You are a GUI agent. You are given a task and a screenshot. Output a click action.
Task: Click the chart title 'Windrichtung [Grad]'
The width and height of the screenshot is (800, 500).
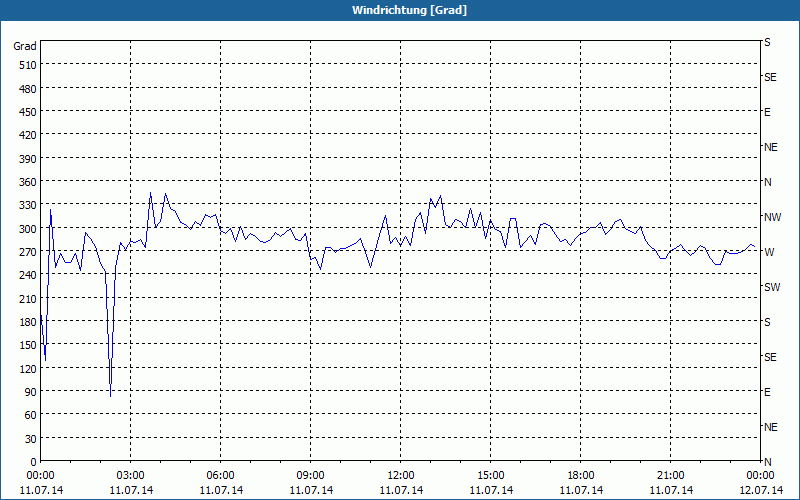[409, 10]
